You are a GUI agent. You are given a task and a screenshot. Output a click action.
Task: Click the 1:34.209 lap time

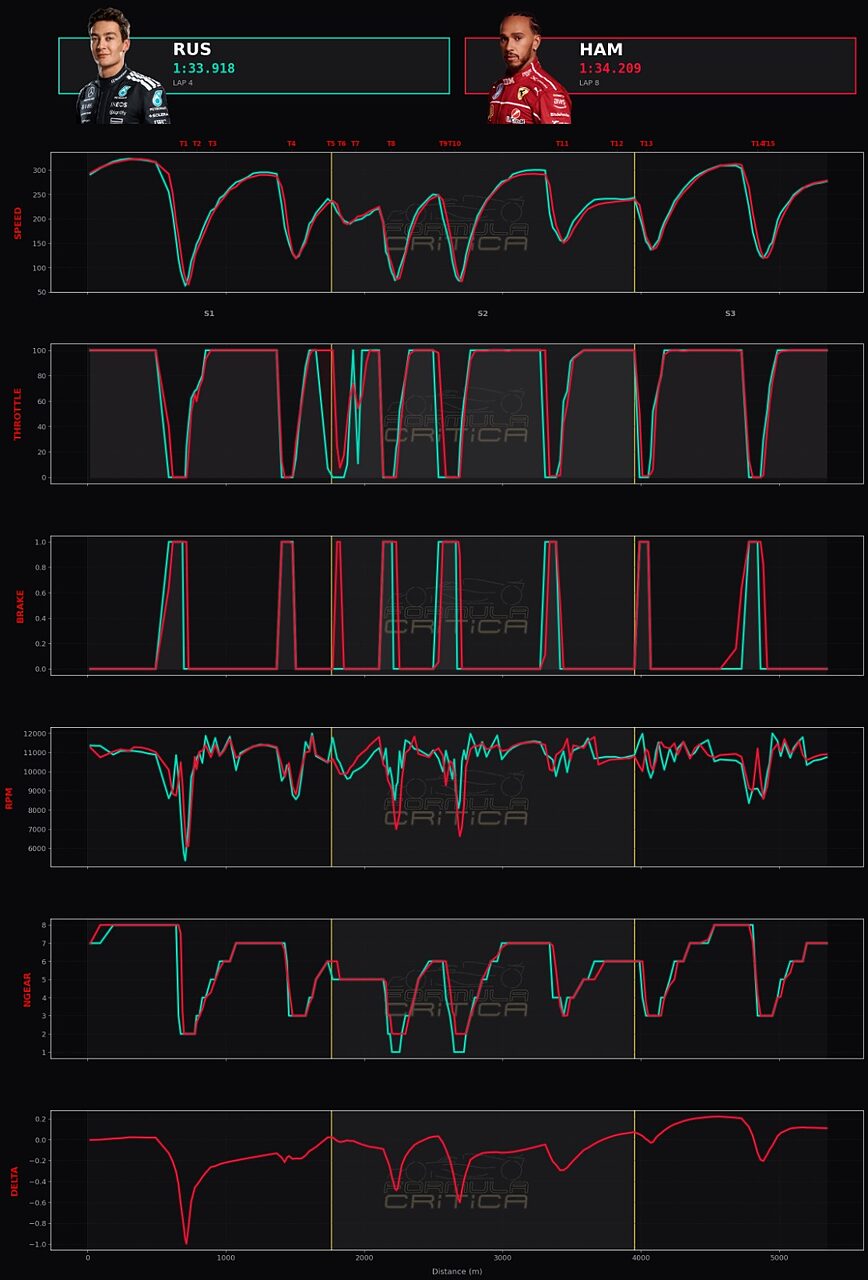[610, 68]
